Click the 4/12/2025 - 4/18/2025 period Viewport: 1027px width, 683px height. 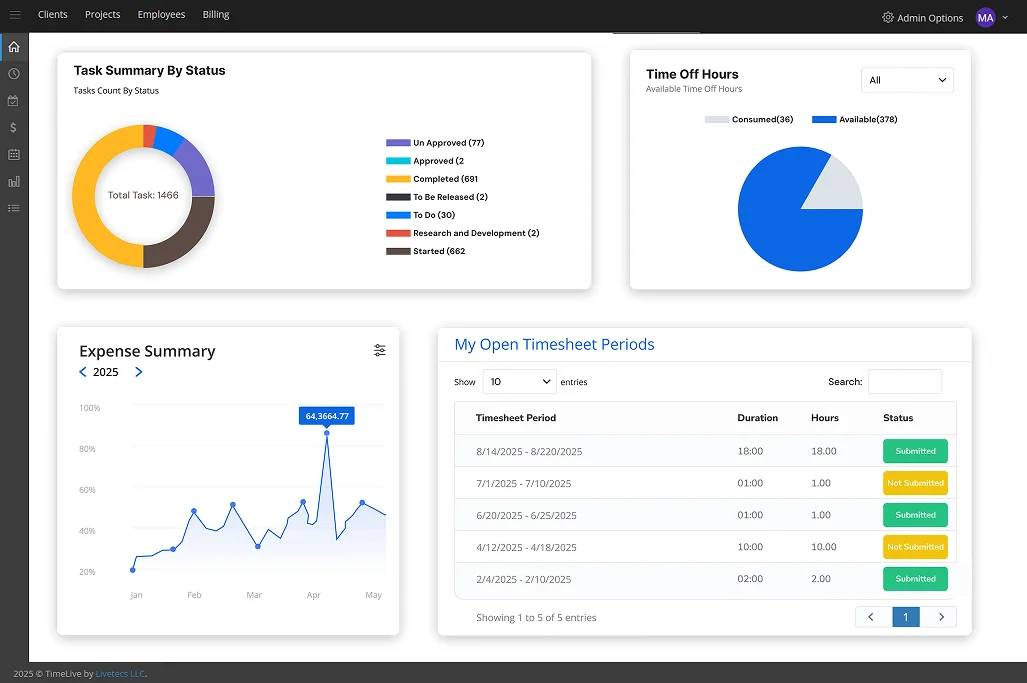point(526,547)
